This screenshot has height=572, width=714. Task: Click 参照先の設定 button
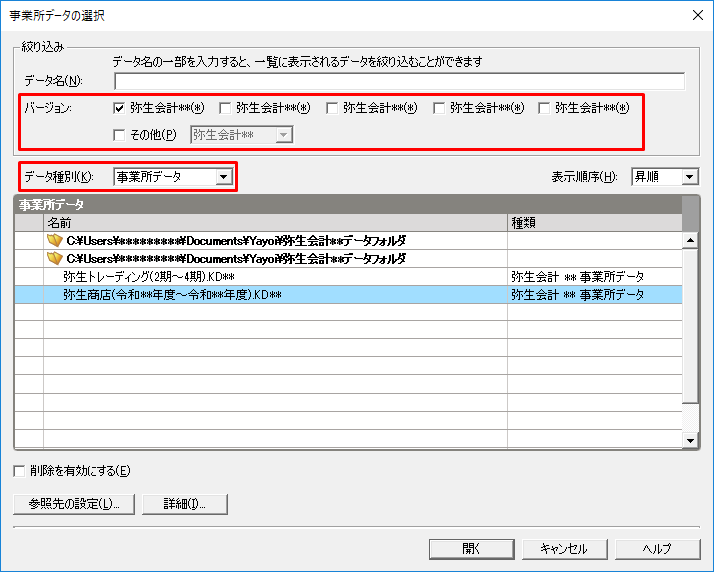[x=74, y=503]
